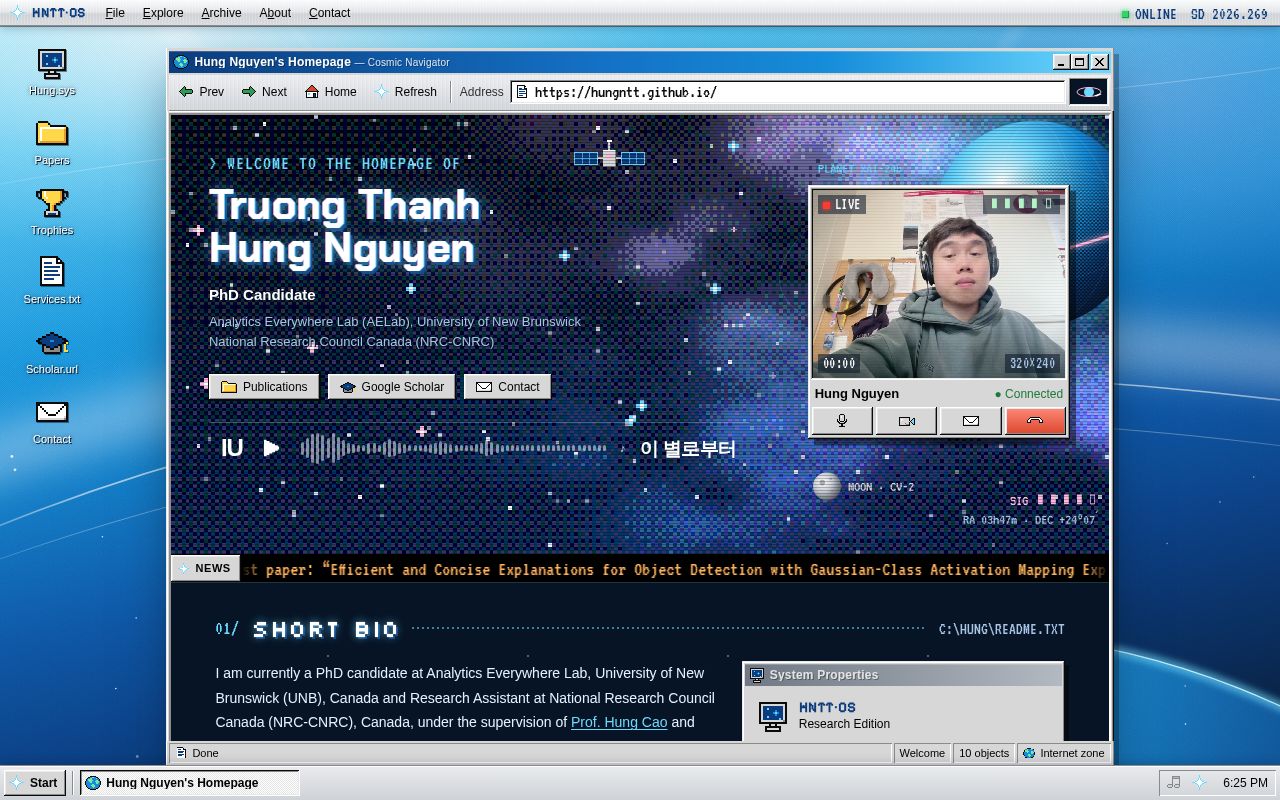Open the Hung.sys desktop icon

pos(52,73)
